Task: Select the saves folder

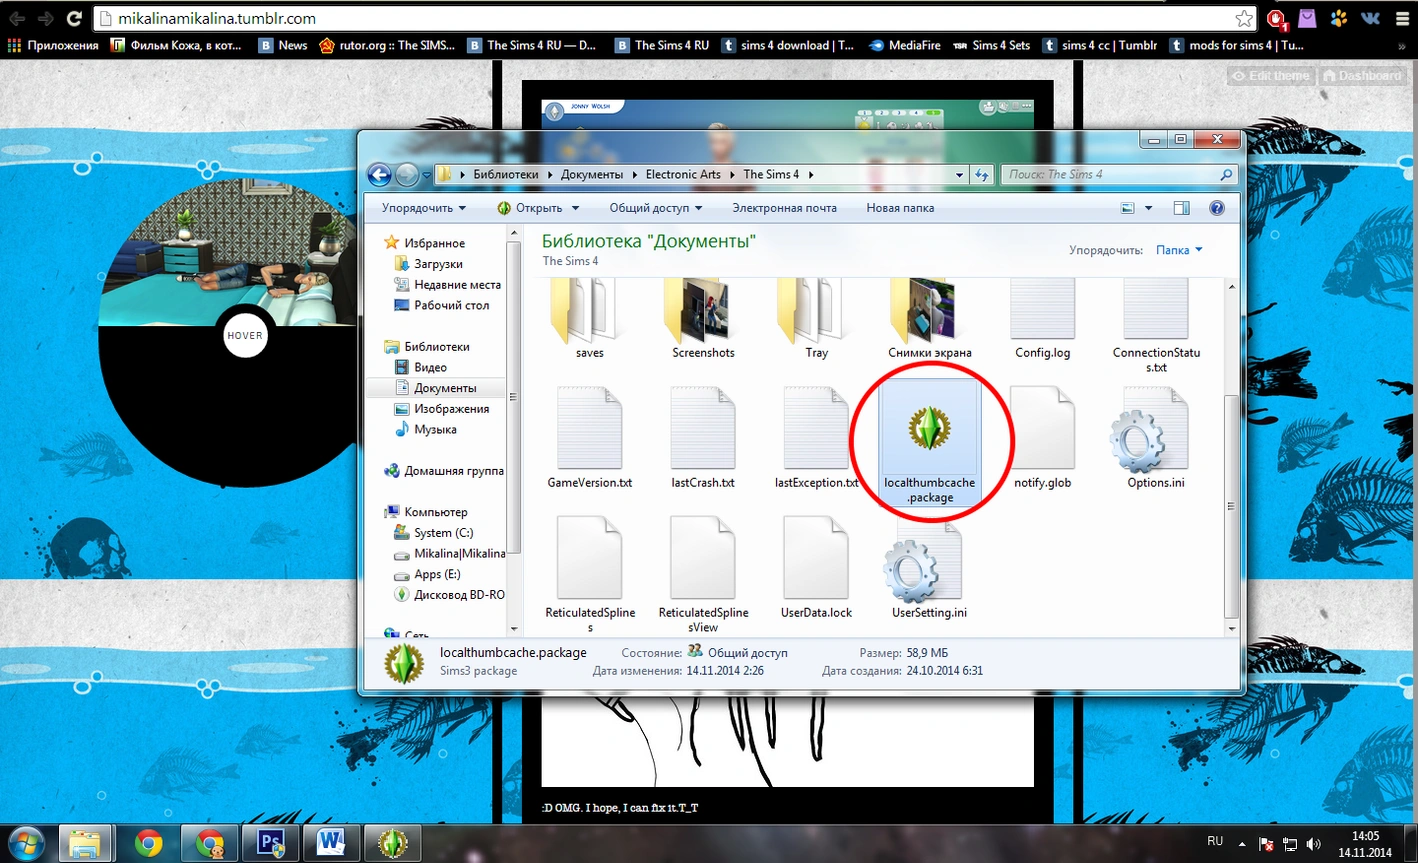Action: pyautogui.click(x=590, y=320)
